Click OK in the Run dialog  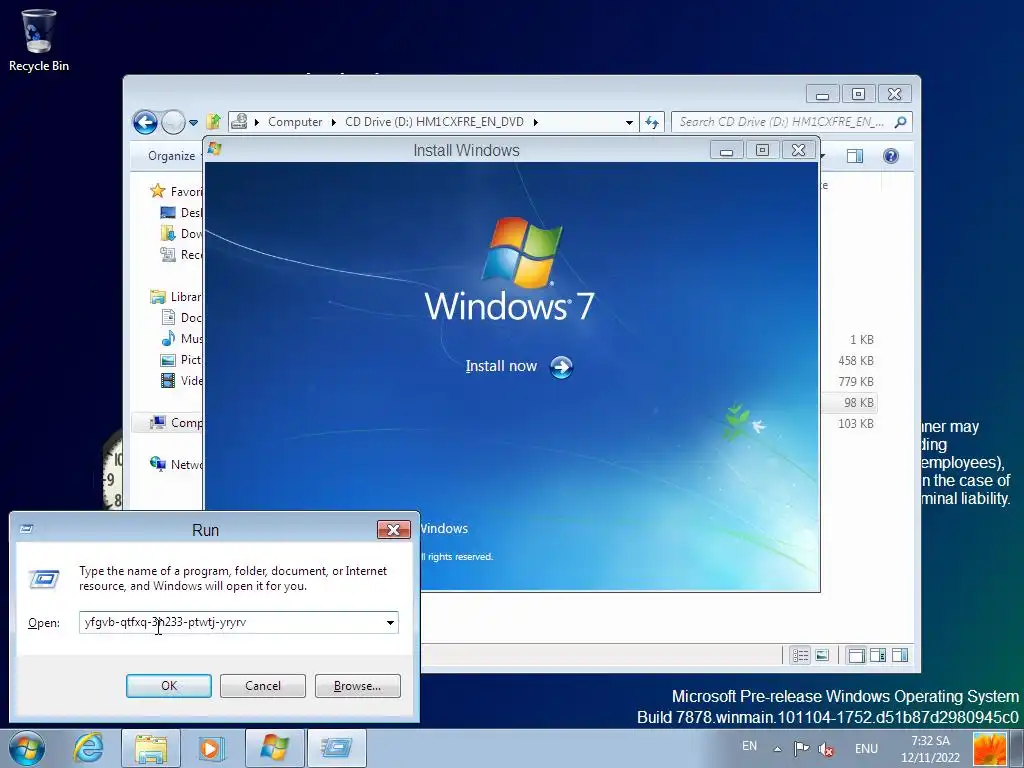168,686
